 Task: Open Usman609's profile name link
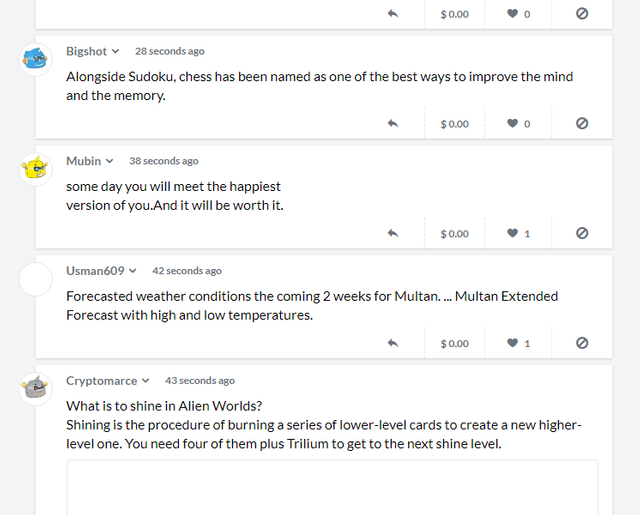coord(95,271)
